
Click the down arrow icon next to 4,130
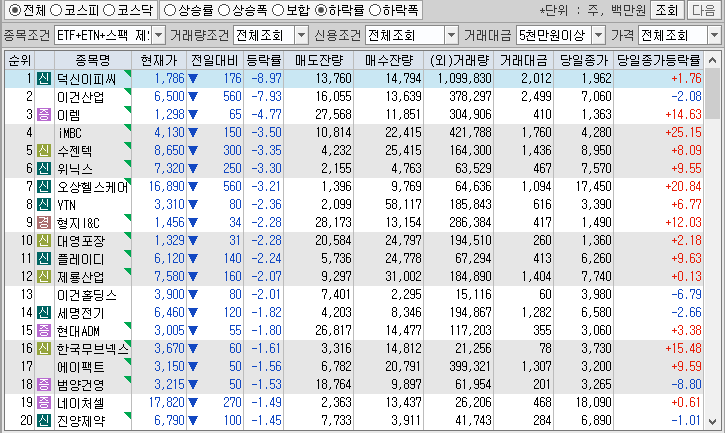click(193, 133)
